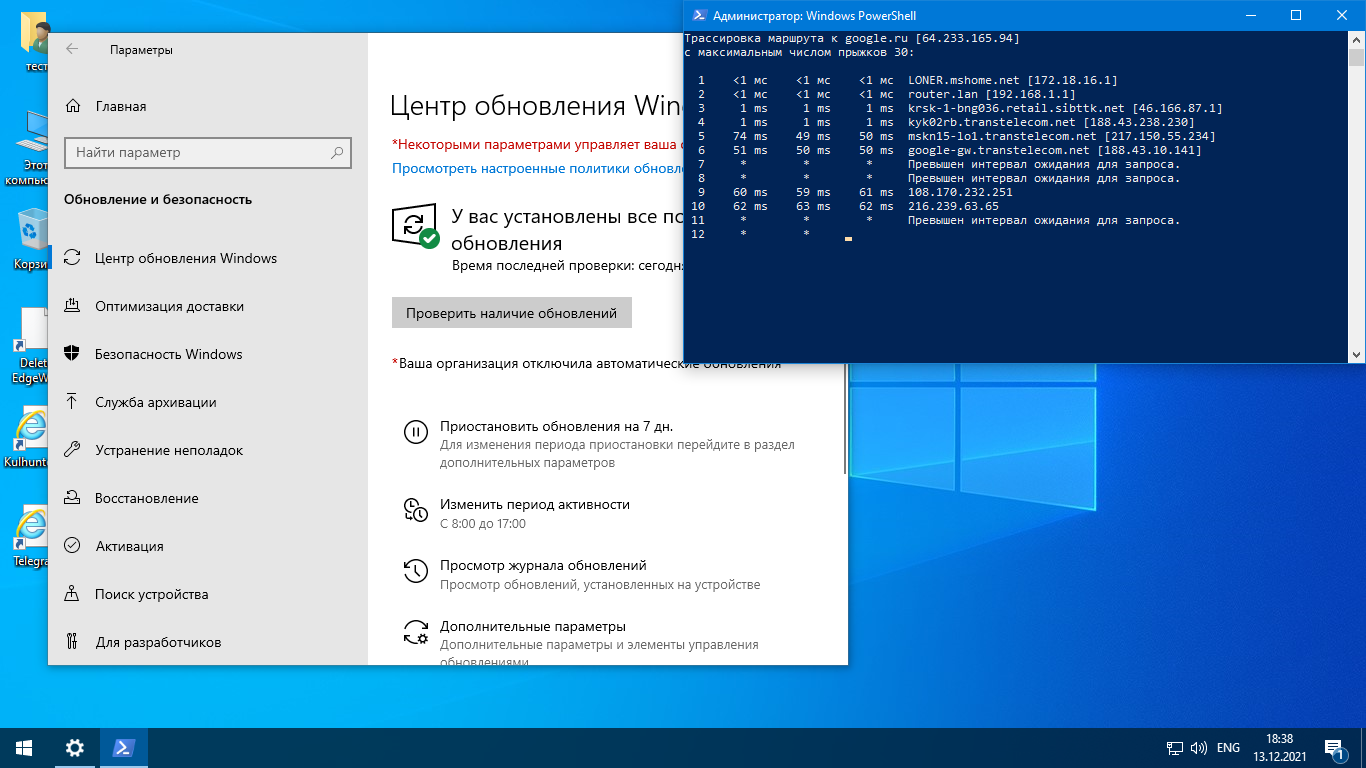This screenshot has width=1366, height=768.
Task: Open Устранение неполадок wrench item
Action: point(168,450)
